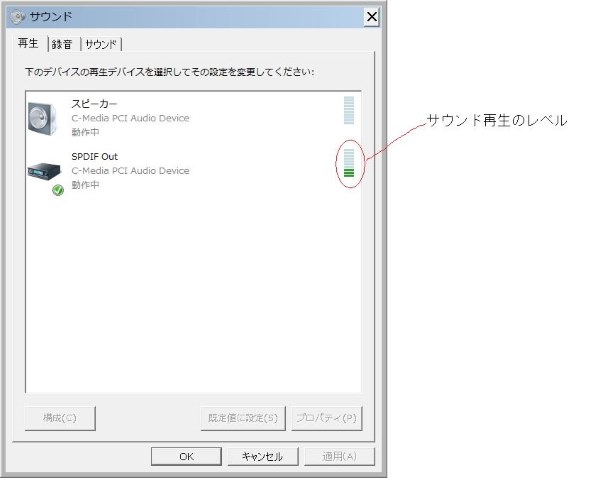Close the サウンド dialog window
The image size is (596, 478).
[x=371, y=17]
